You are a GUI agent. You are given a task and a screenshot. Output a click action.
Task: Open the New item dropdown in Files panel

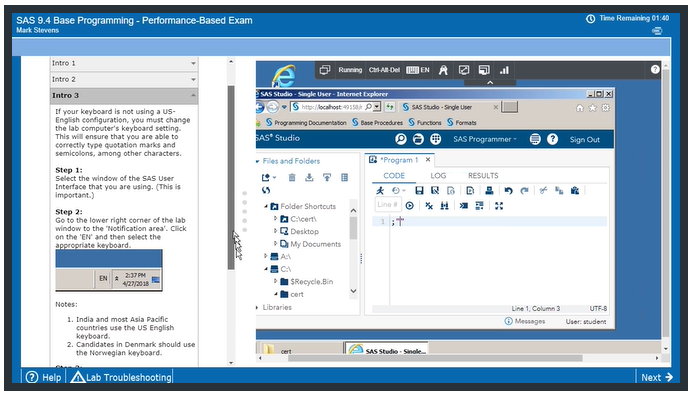tap(268, 178)
